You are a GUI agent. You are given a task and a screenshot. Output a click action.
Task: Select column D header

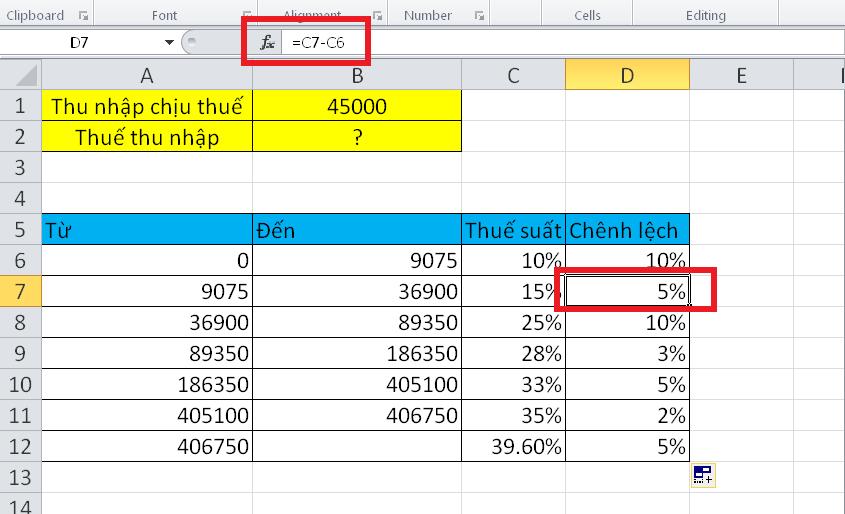coord(627,75)
